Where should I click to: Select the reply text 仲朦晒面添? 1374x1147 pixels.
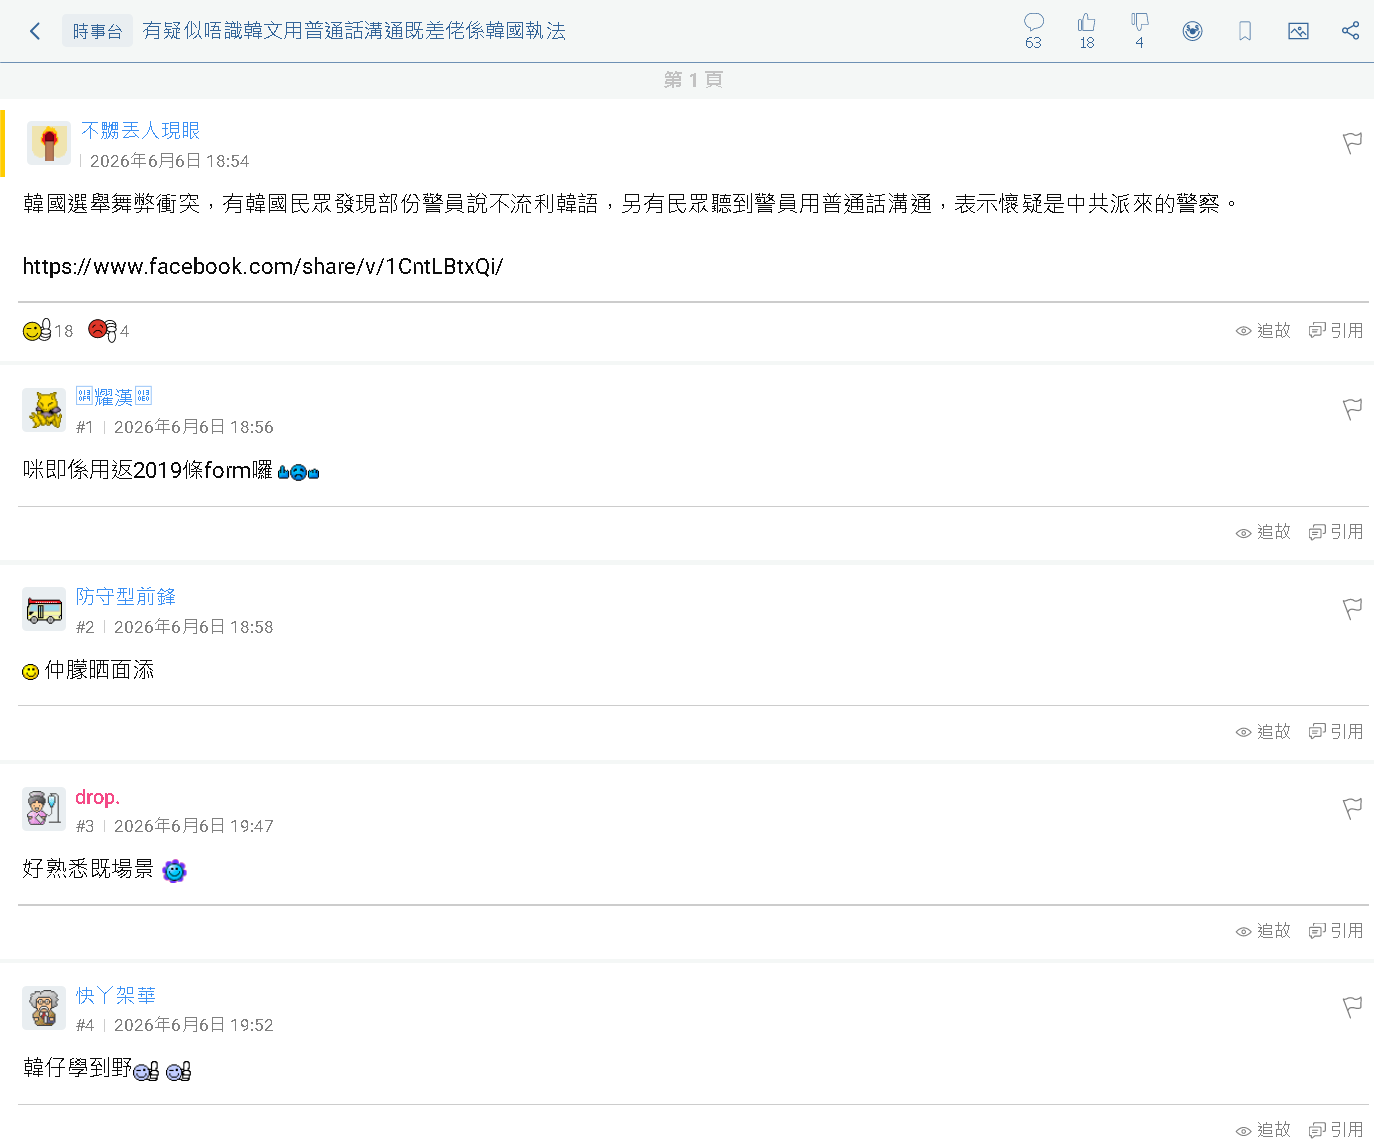click(x=99, y=670)
